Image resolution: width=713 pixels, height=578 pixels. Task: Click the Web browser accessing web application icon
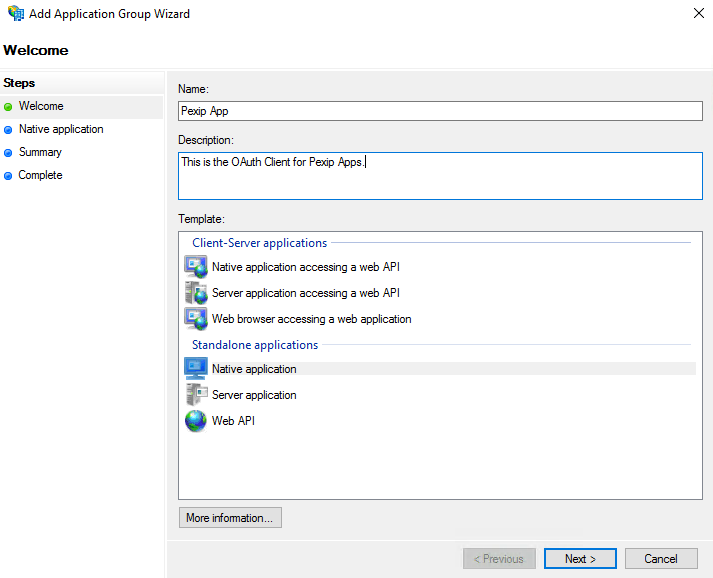[196, 319]
